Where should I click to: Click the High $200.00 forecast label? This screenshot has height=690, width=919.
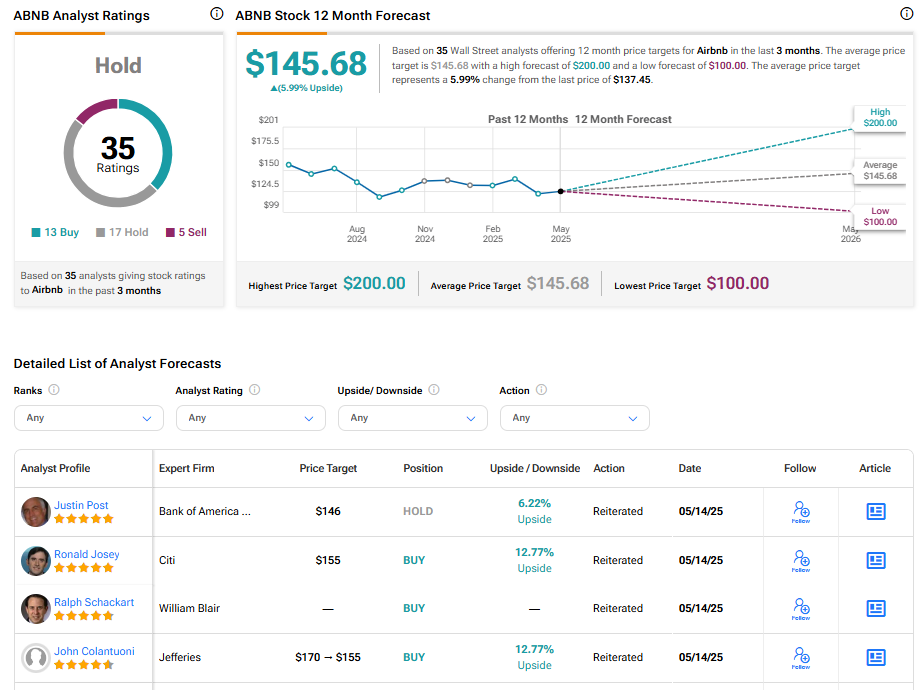pos(880,117)
